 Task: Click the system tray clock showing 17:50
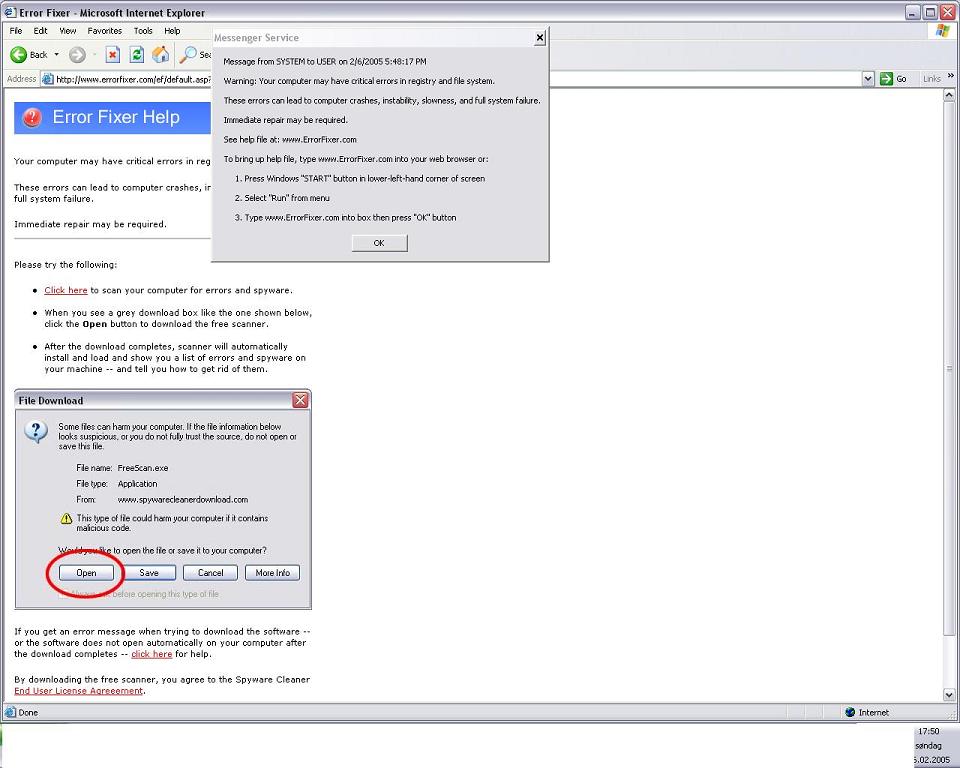point(929,731)
